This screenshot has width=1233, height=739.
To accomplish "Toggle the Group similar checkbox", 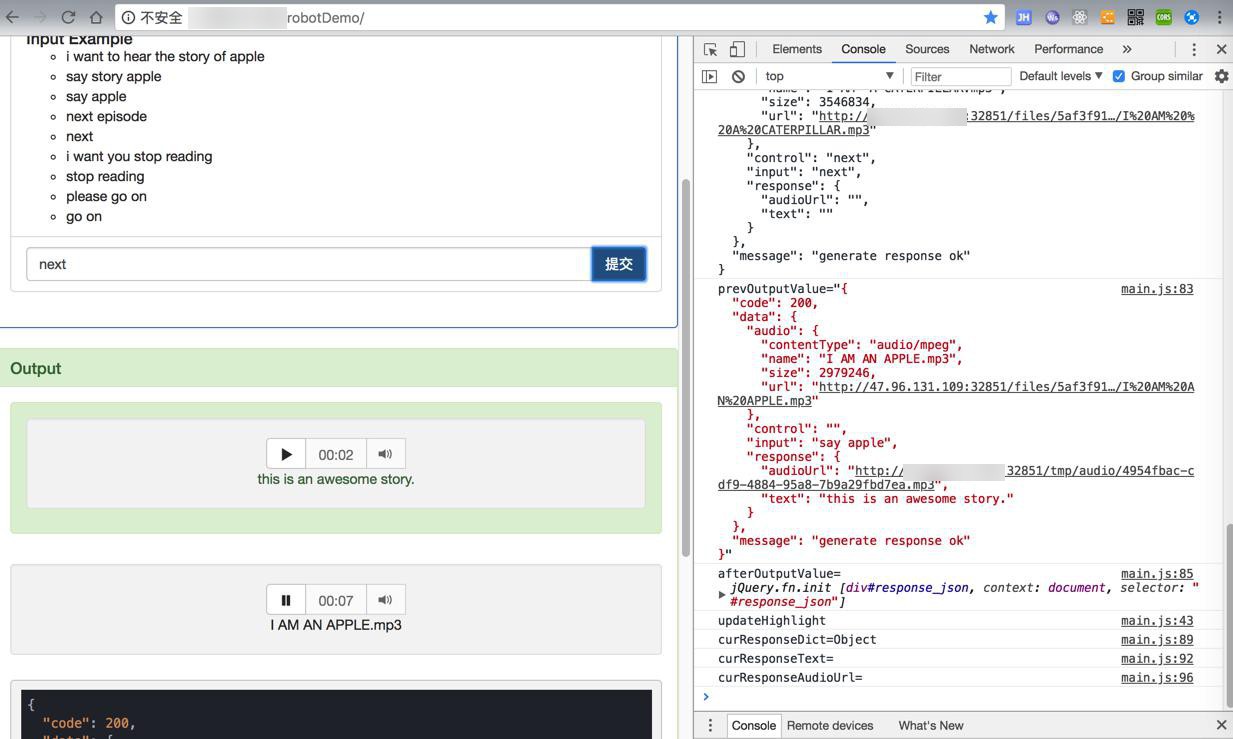I will click(x=1119, y=76).
